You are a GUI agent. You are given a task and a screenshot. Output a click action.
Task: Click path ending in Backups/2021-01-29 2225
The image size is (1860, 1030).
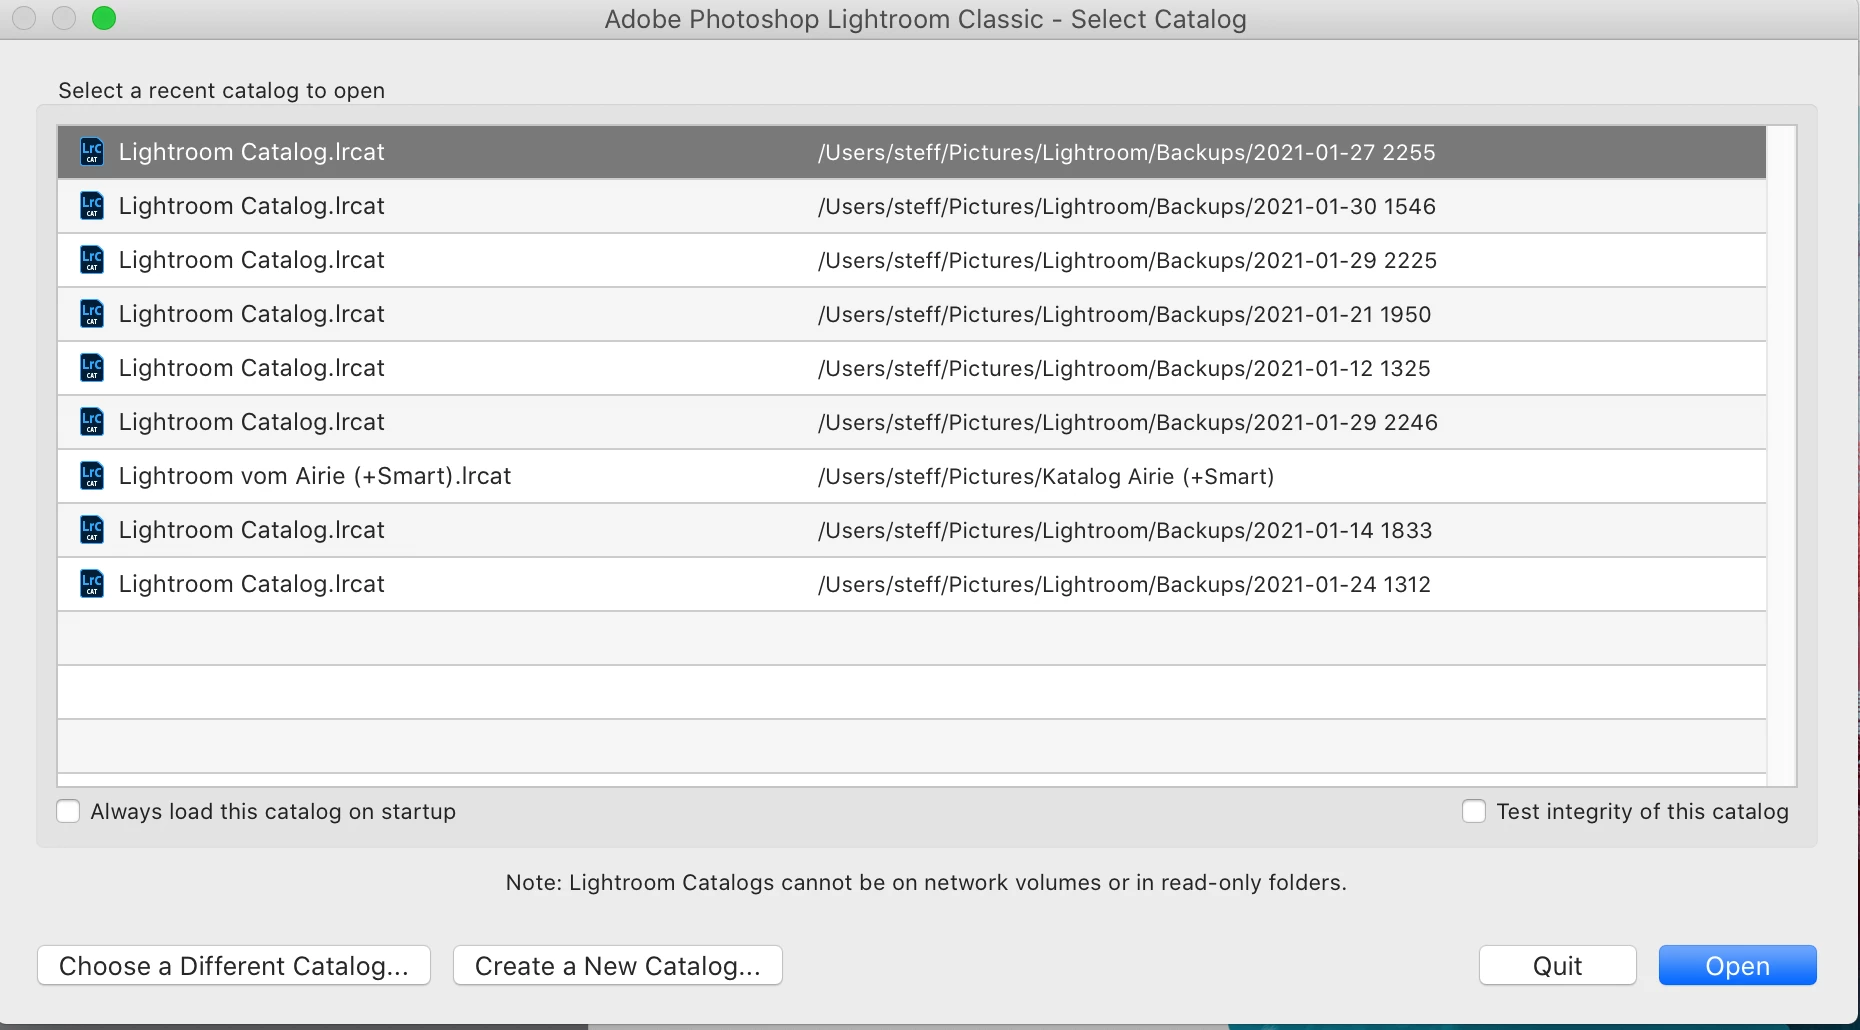(x=1127, y=260)
